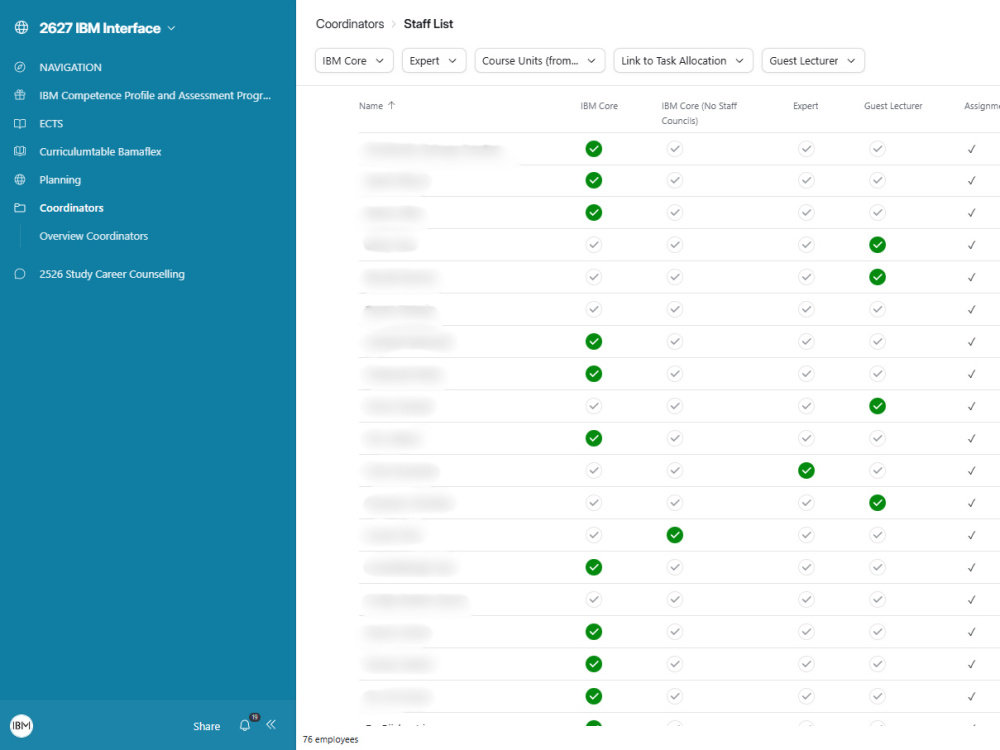Open the Expert filter dropdown

pos(434,61)
